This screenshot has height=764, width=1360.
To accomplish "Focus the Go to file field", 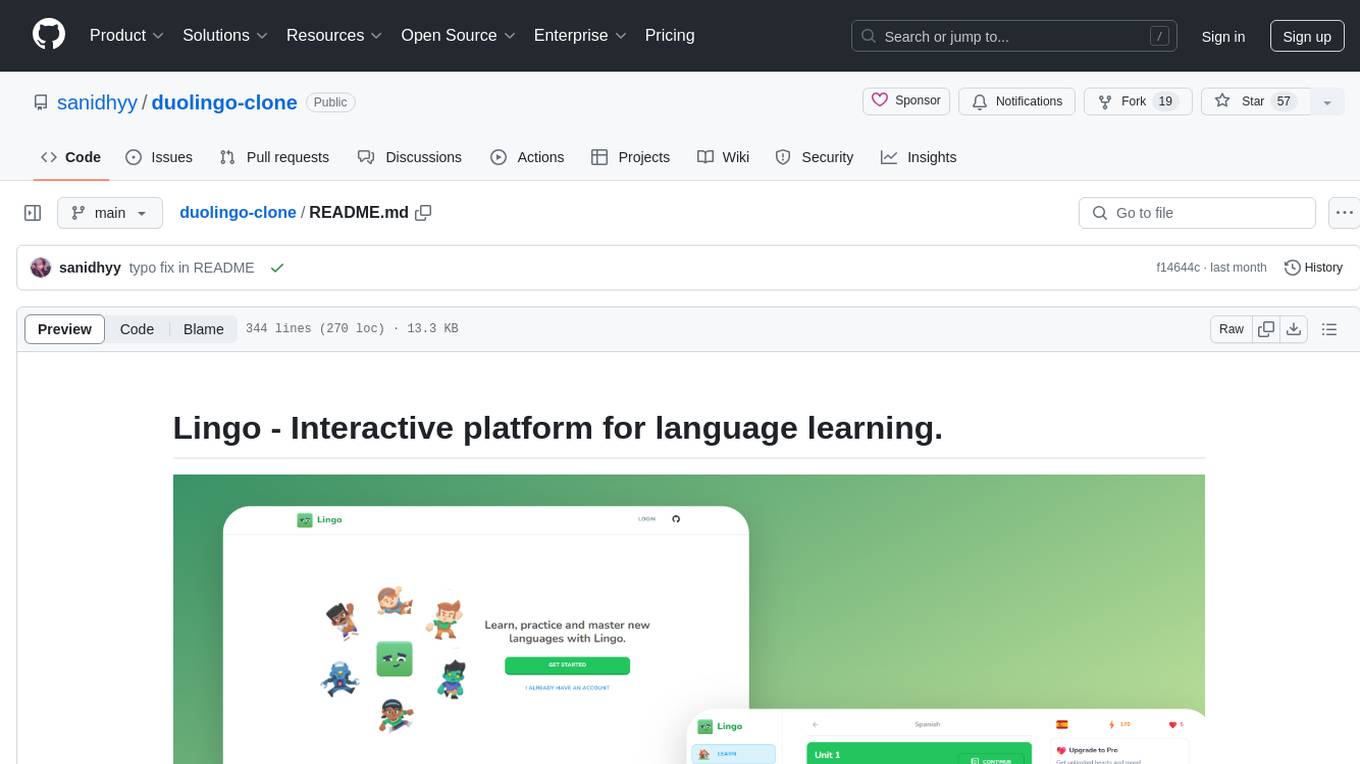I will pyautogui.click(x=1197, y=213).
